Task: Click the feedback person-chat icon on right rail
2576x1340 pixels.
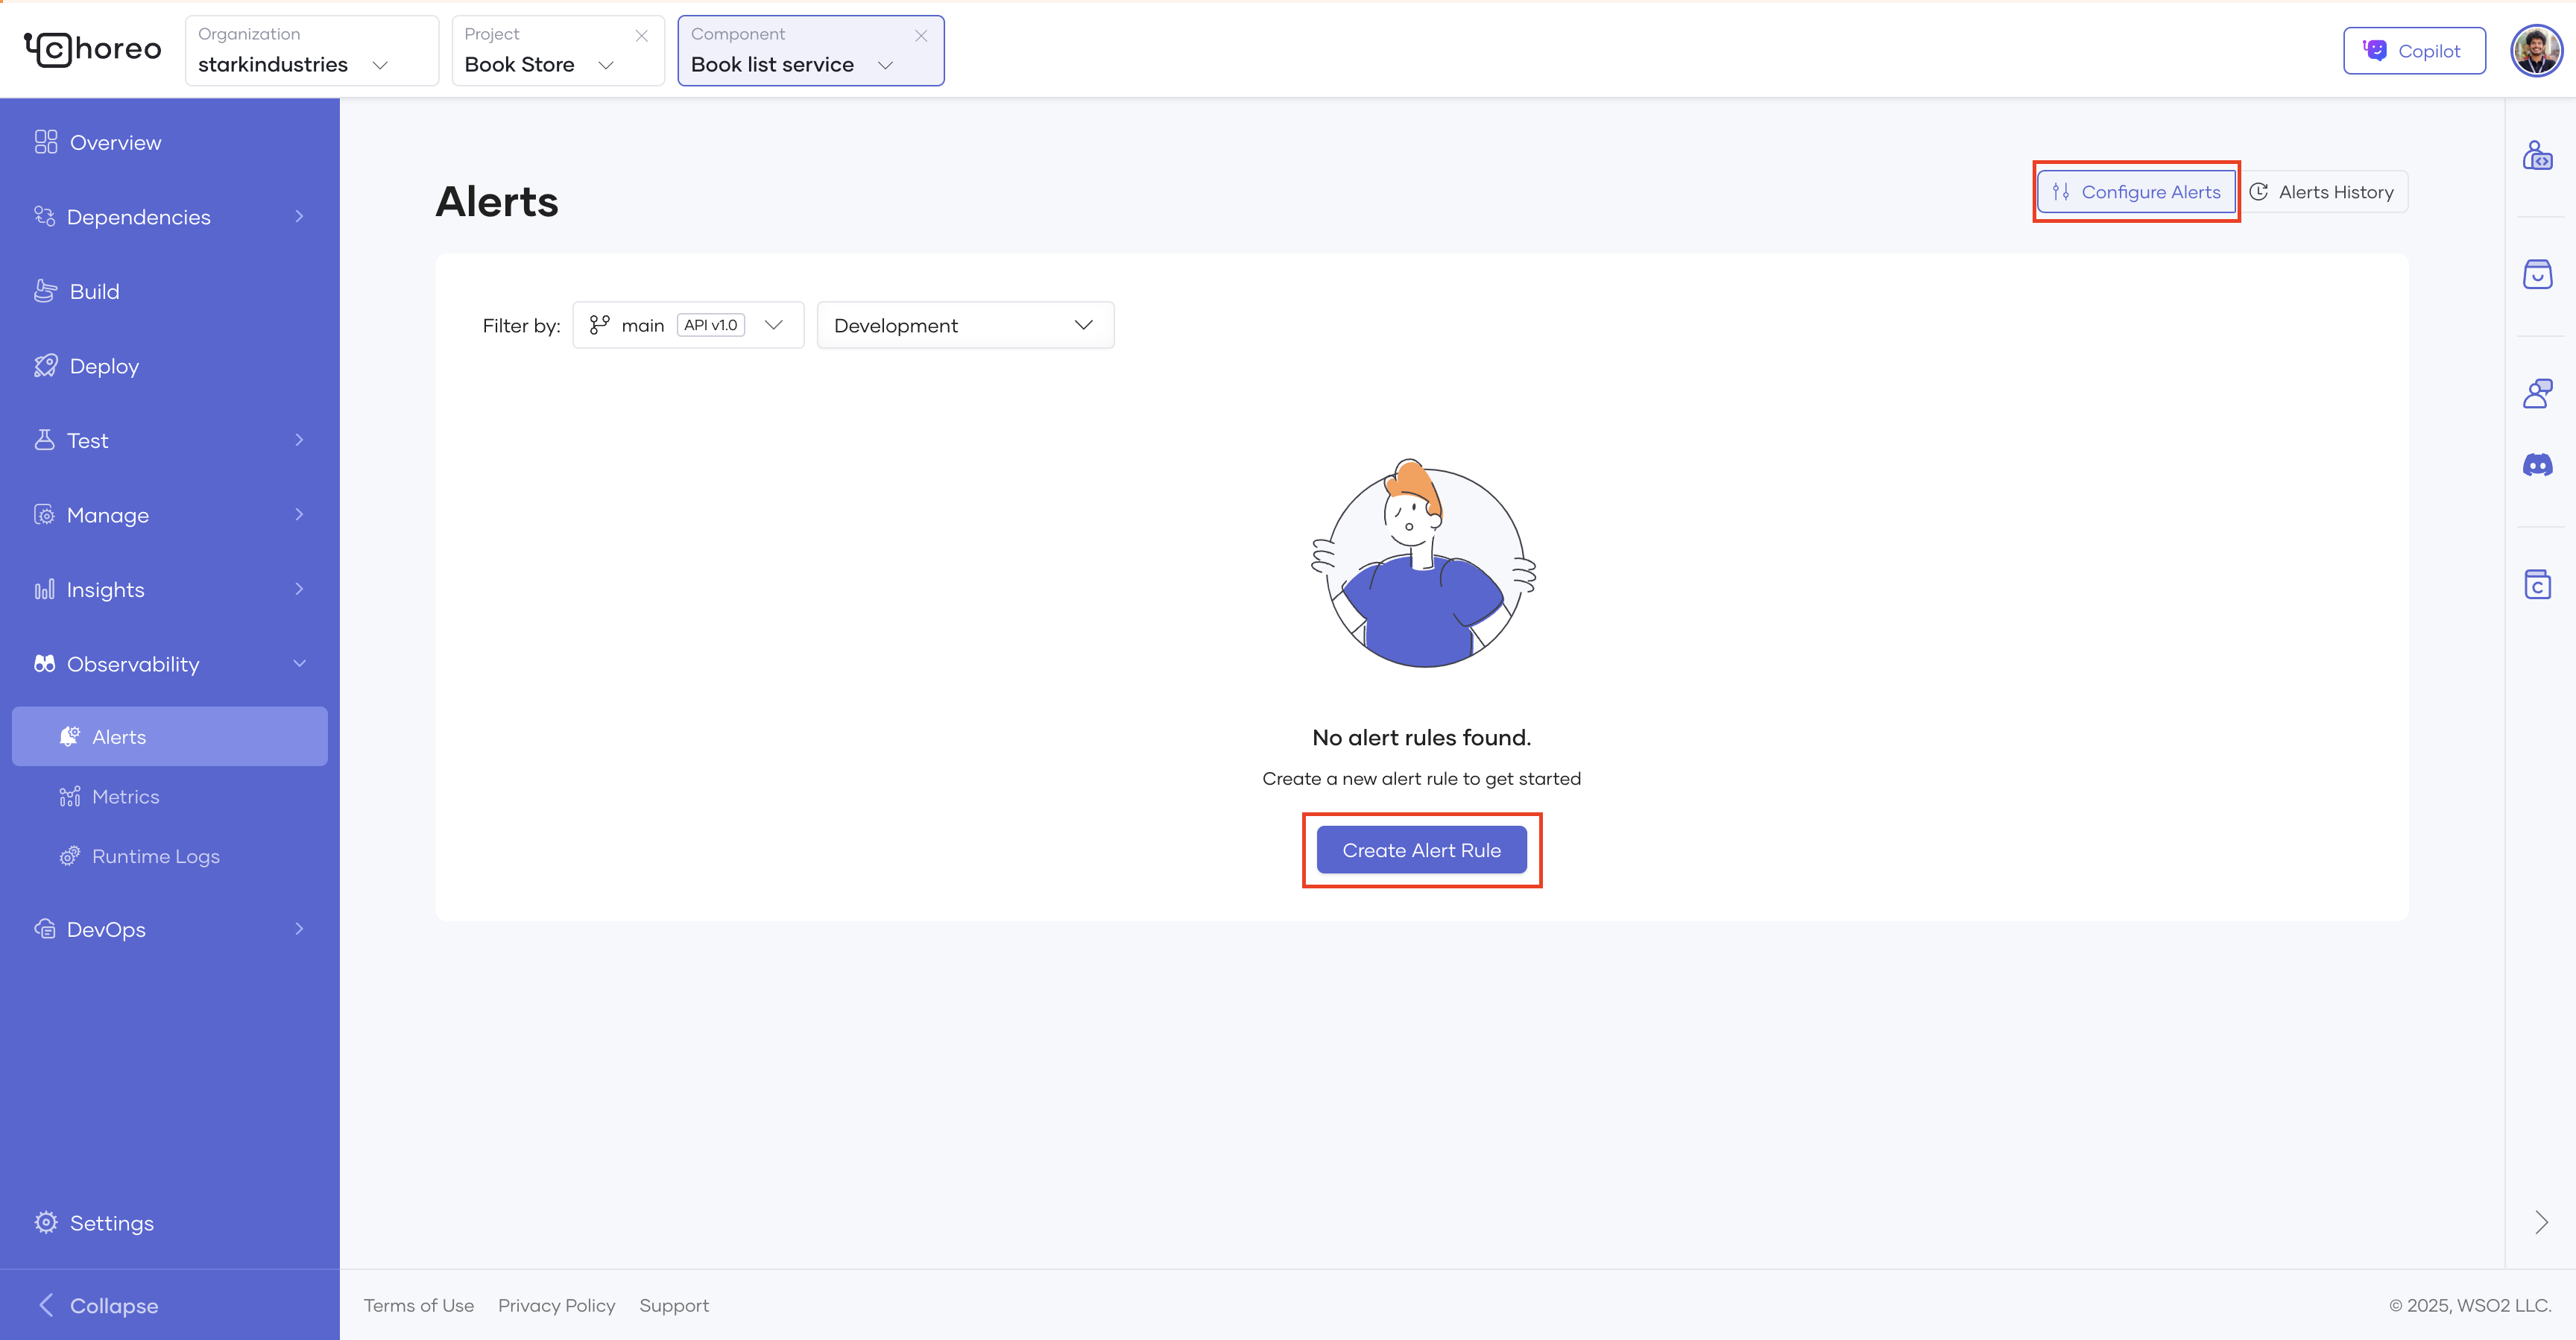Action: 2537,393
